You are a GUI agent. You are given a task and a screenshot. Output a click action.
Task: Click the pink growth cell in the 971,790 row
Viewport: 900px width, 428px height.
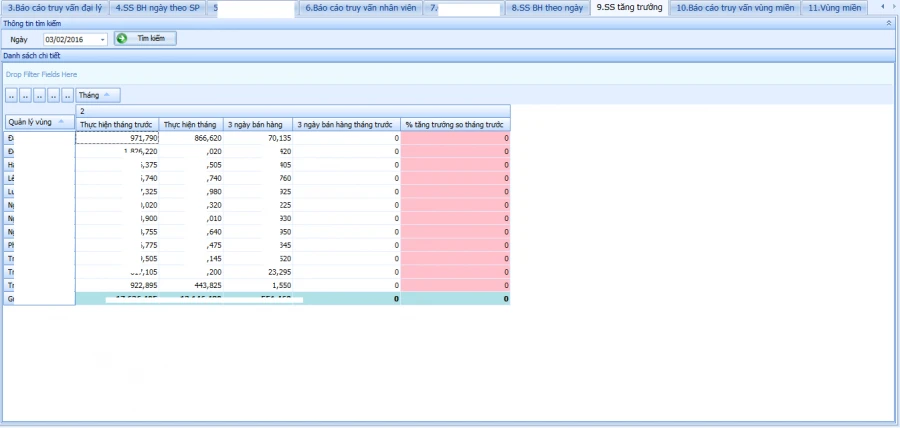click(456, 138)
